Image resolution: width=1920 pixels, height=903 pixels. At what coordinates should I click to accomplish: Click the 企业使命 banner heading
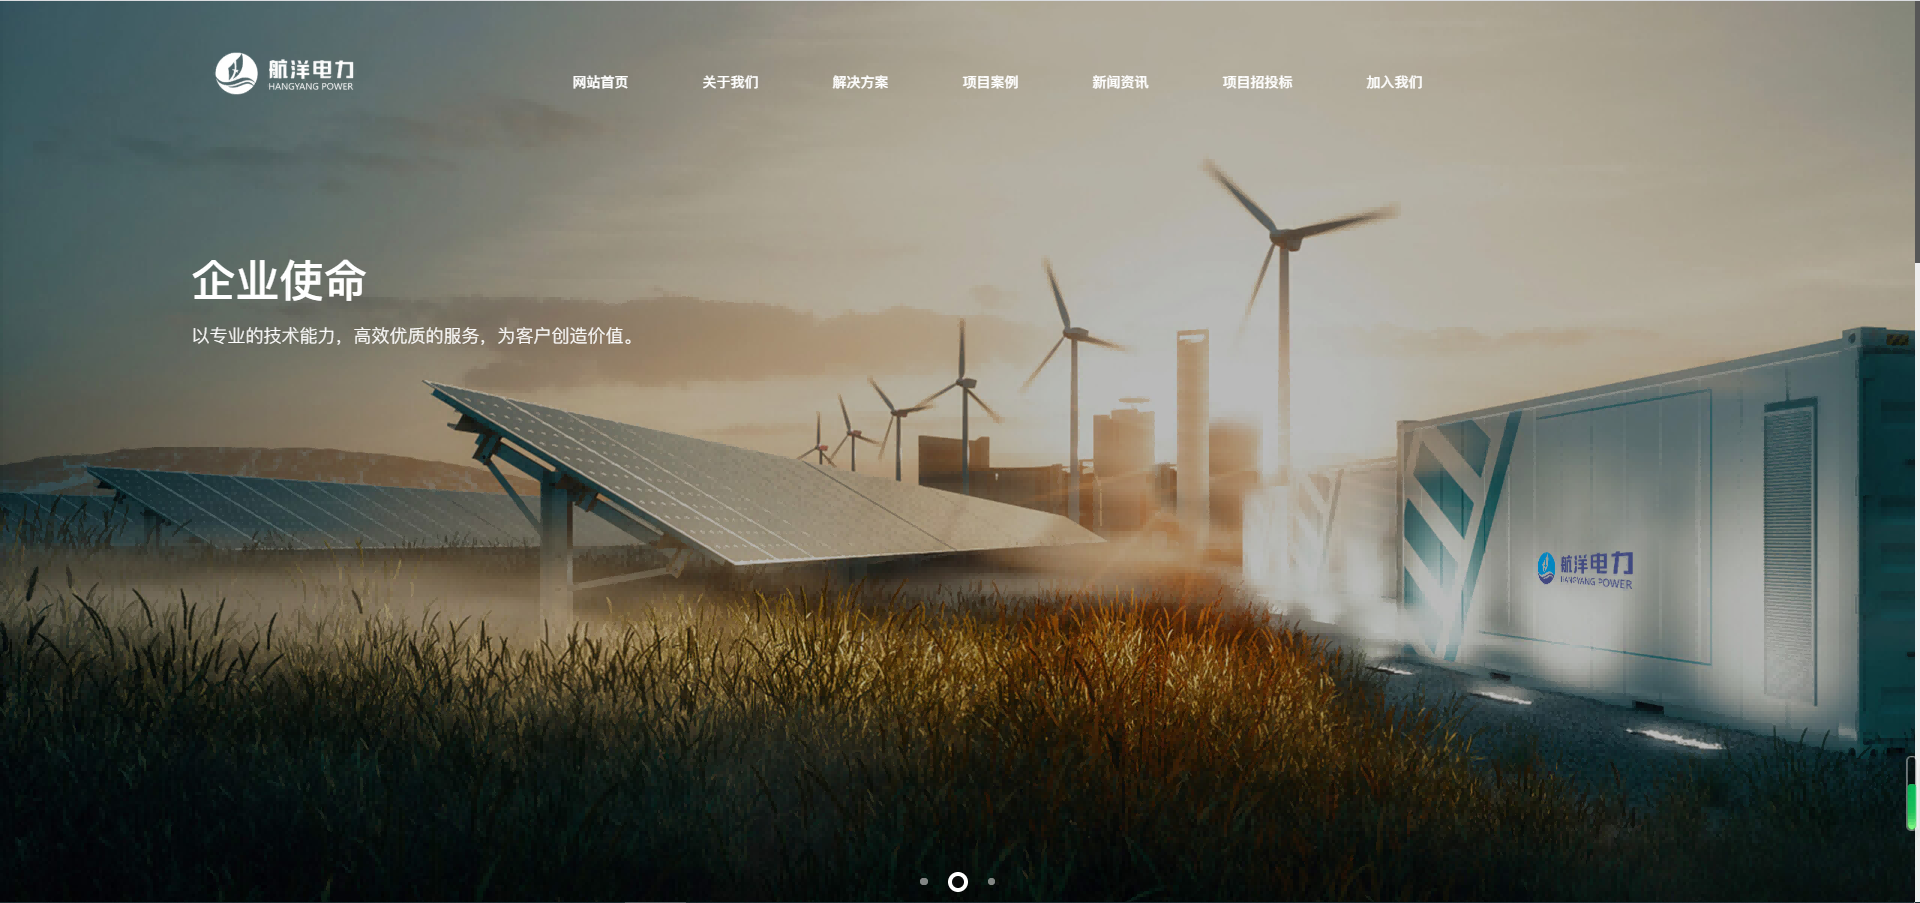[x=279, y=280]
